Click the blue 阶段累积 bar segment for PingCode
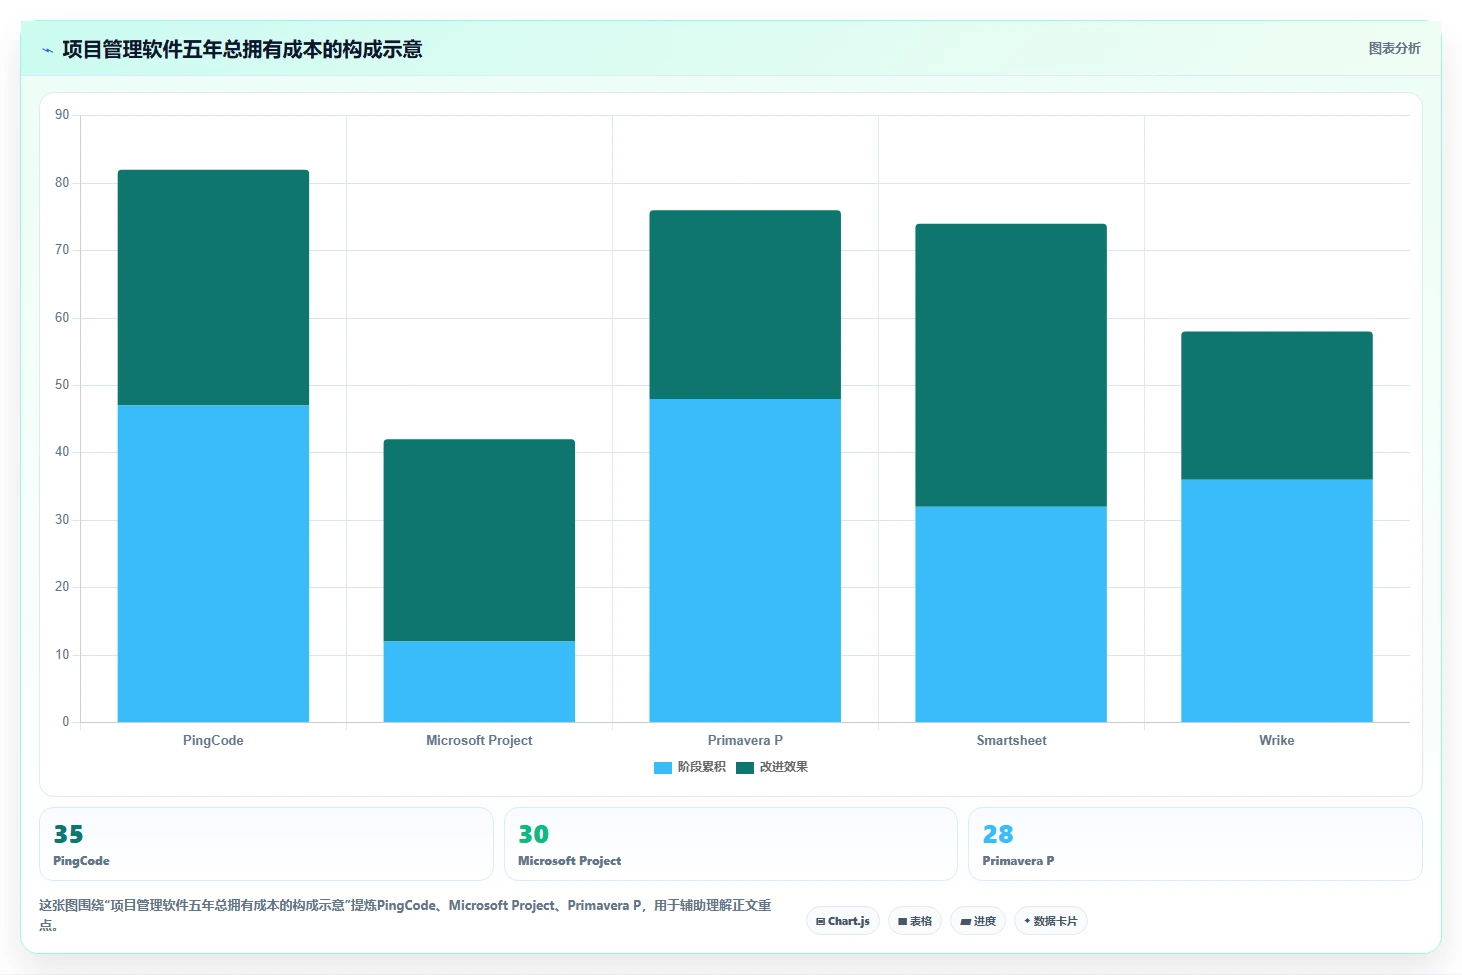 [213, 563]
